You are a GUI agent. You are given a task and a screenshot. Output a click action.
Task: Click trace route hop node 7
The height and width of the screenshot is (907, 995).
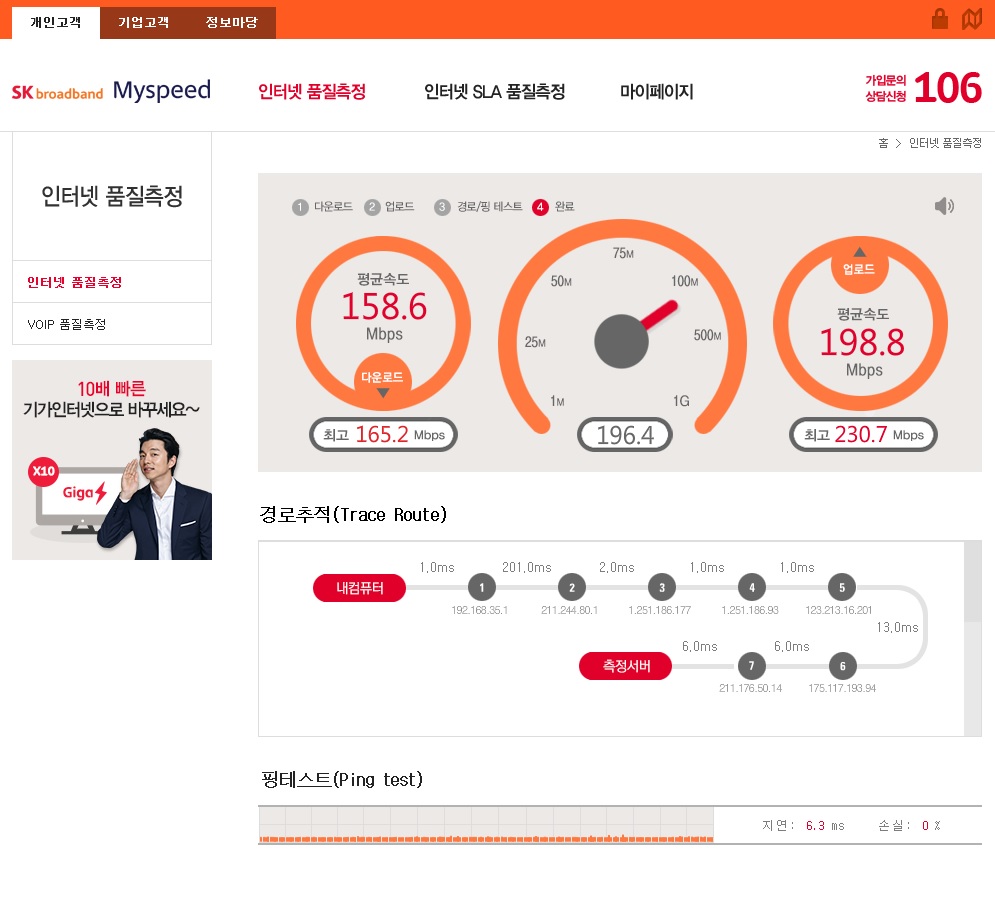(751, 666)
